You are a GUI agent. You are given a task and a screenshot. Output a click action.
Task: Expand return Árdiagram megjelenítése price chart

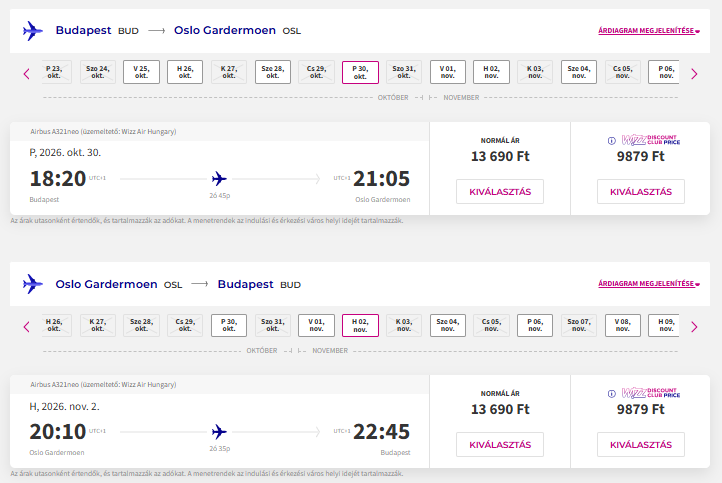coord(649,284)
